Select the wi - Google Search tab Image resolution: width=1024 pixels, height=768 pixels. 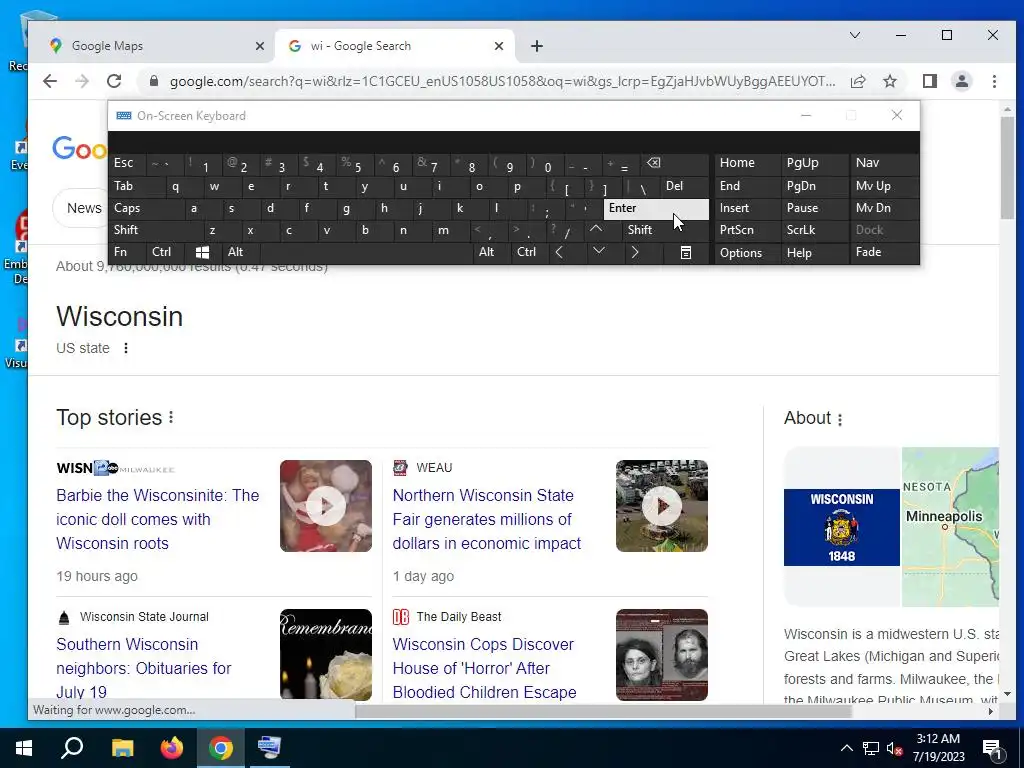pos(395,46)
